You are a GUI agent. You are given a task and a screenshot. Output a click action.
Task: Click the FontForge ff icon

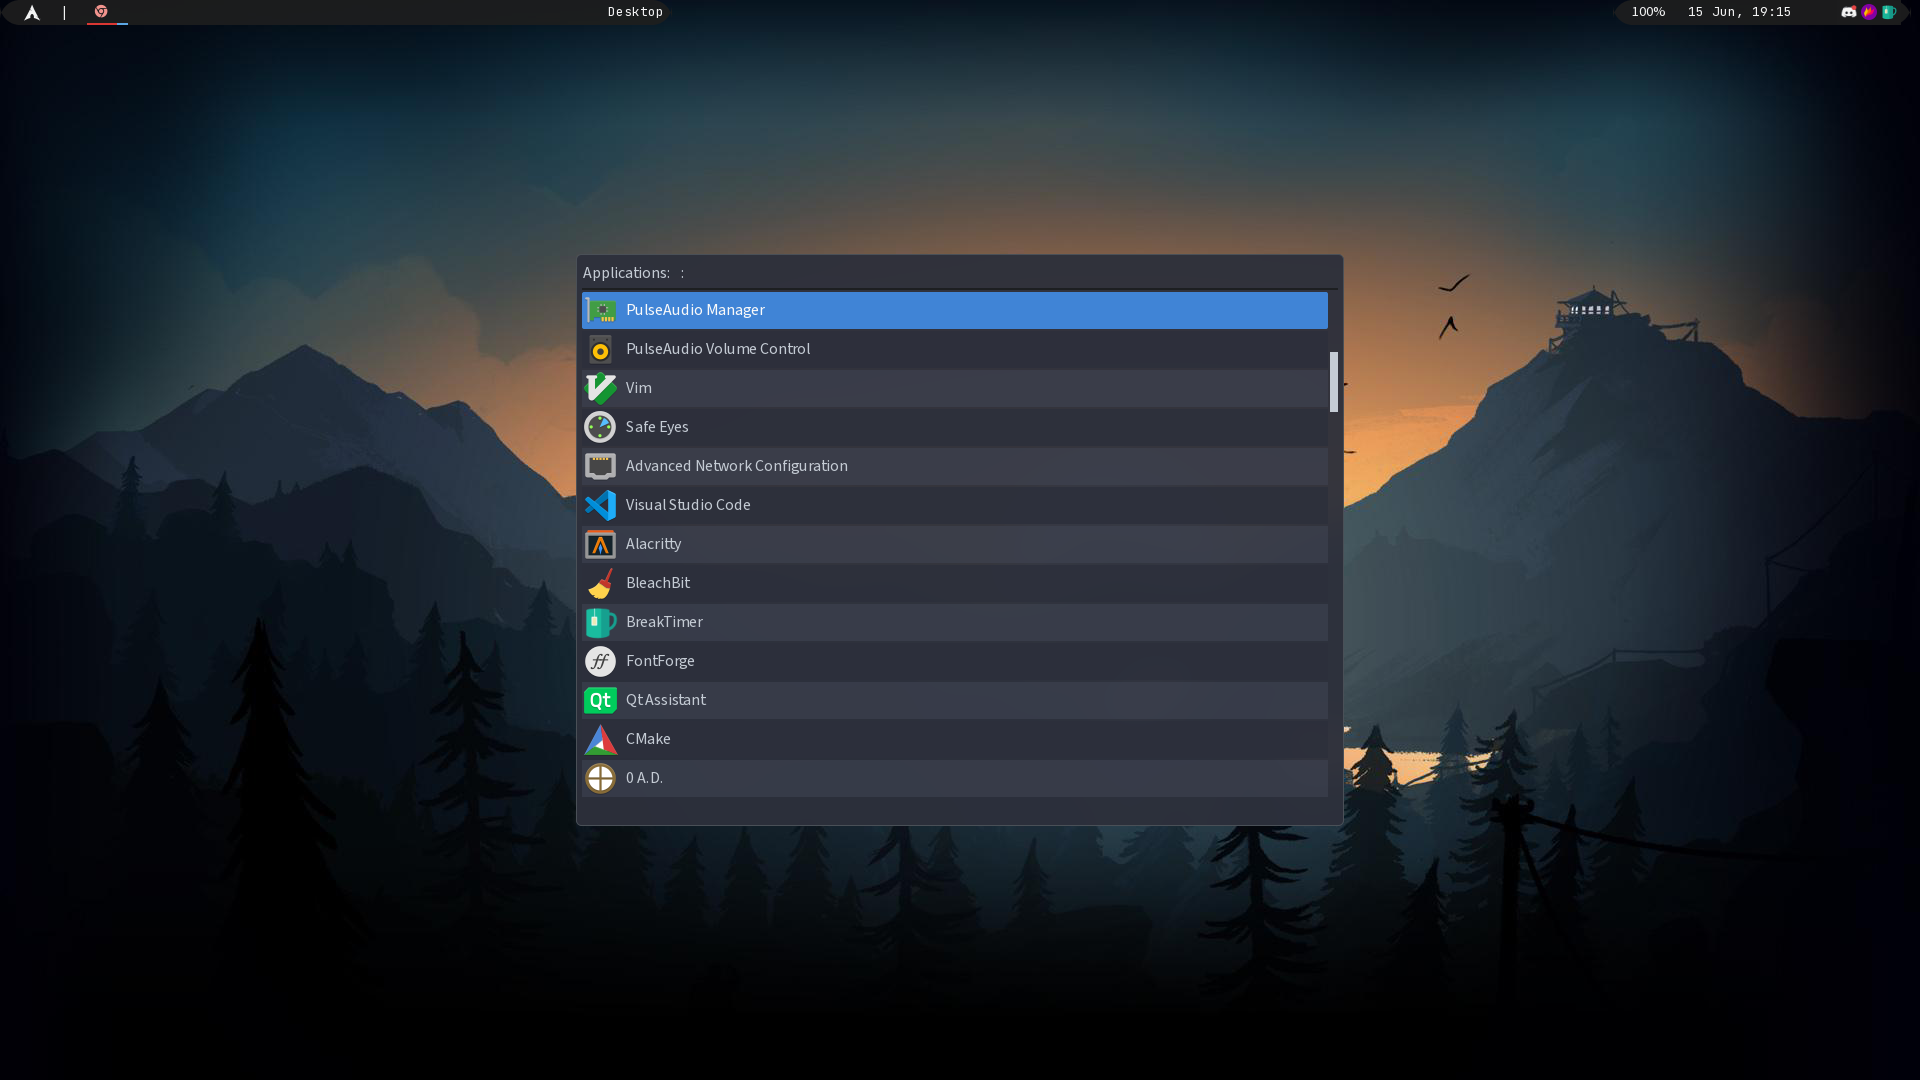coord(600,661)
